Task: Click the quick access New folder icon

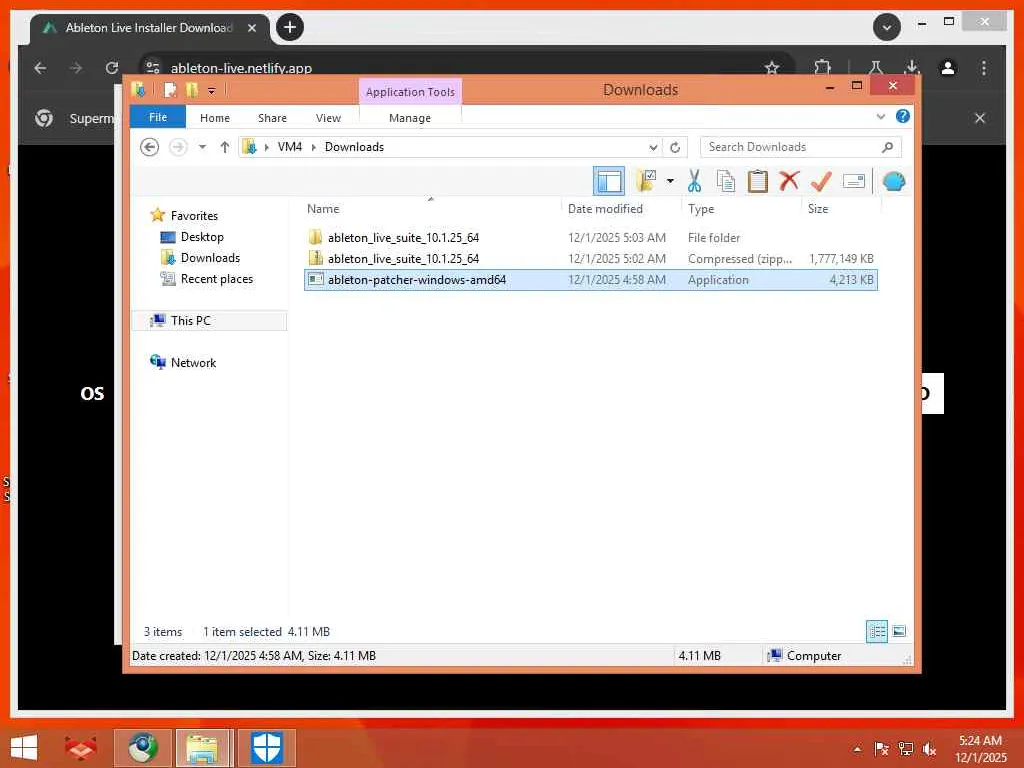Action: click(x=191, y=90)
